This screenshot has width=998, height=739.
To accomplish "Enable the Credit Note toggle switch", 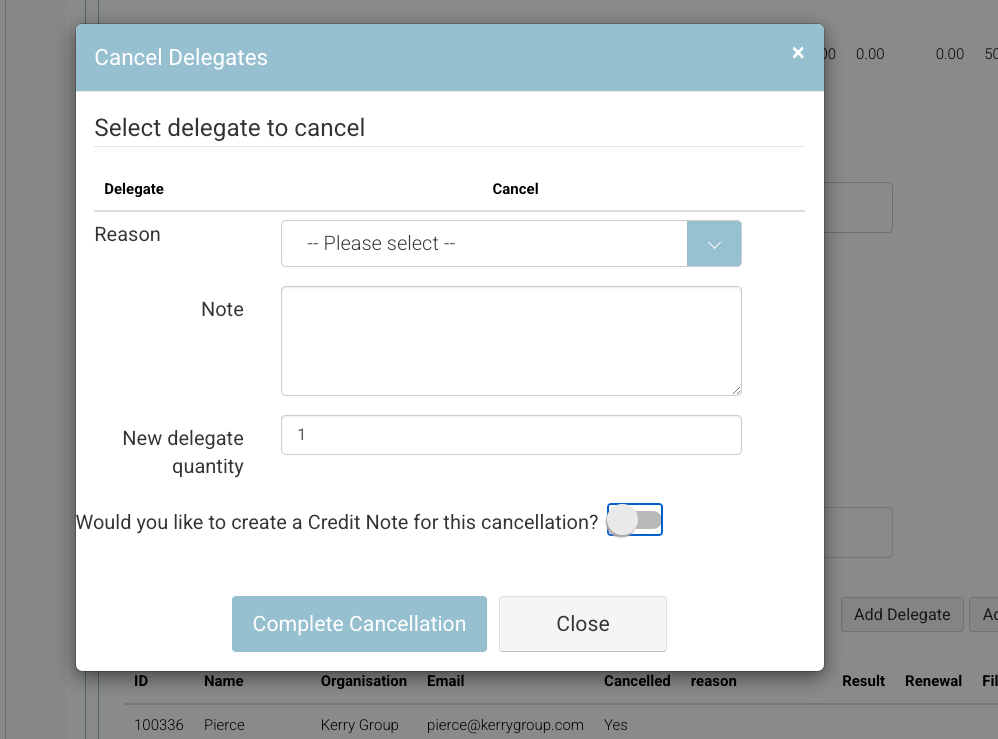I will pyautogui.click(x=635, y=521).
